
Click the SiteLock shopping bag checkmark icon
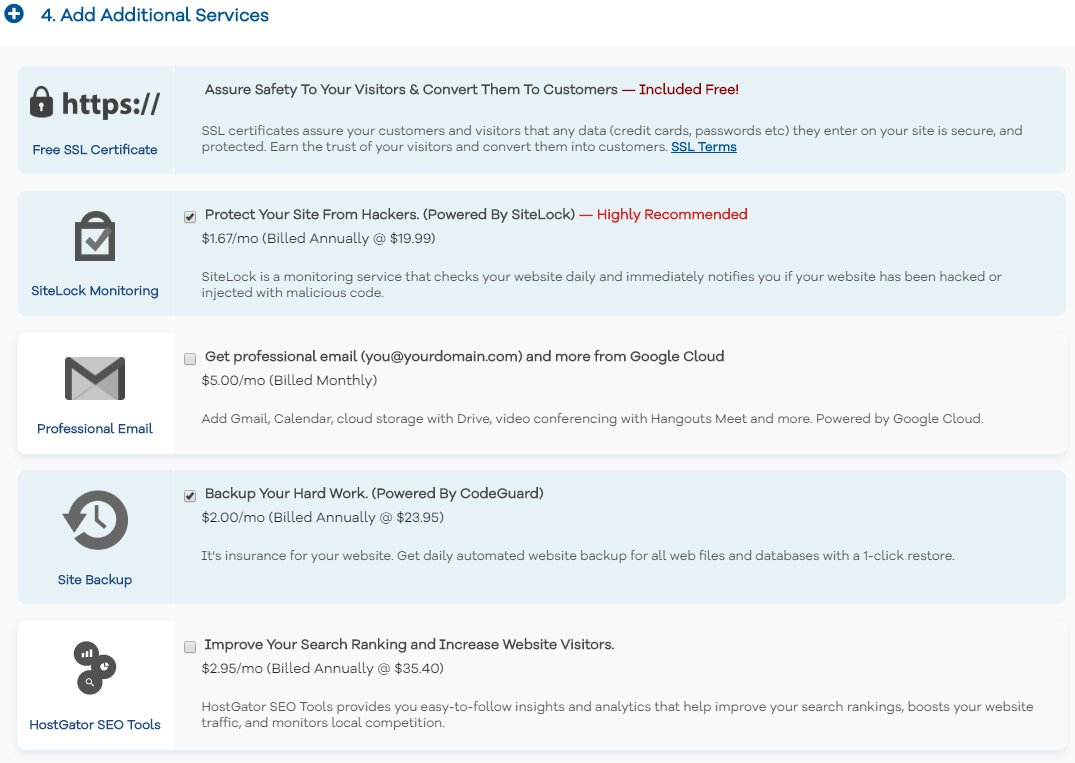coord(95,236)
